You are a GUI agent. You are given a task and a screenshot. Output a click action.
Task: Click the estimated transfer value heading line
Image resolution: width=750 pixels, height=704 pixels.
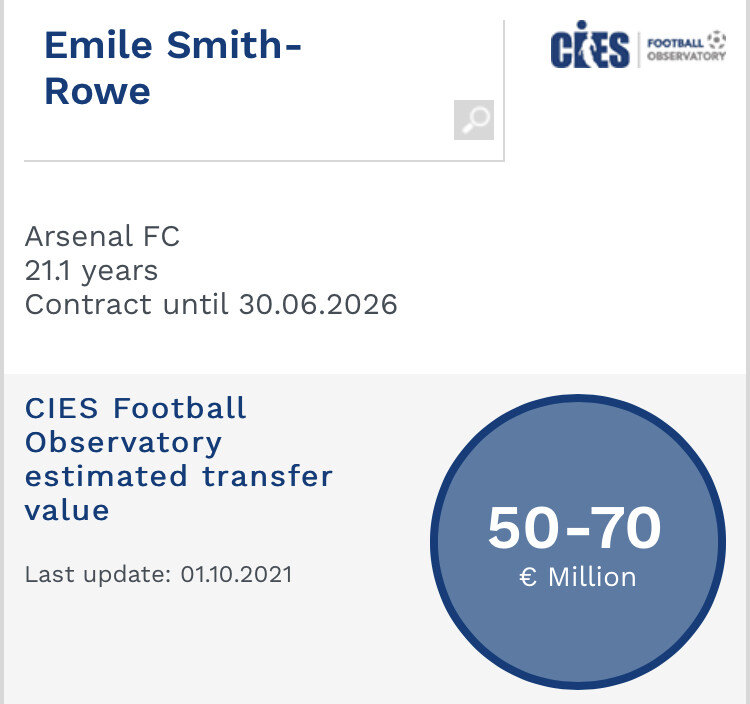178,476
